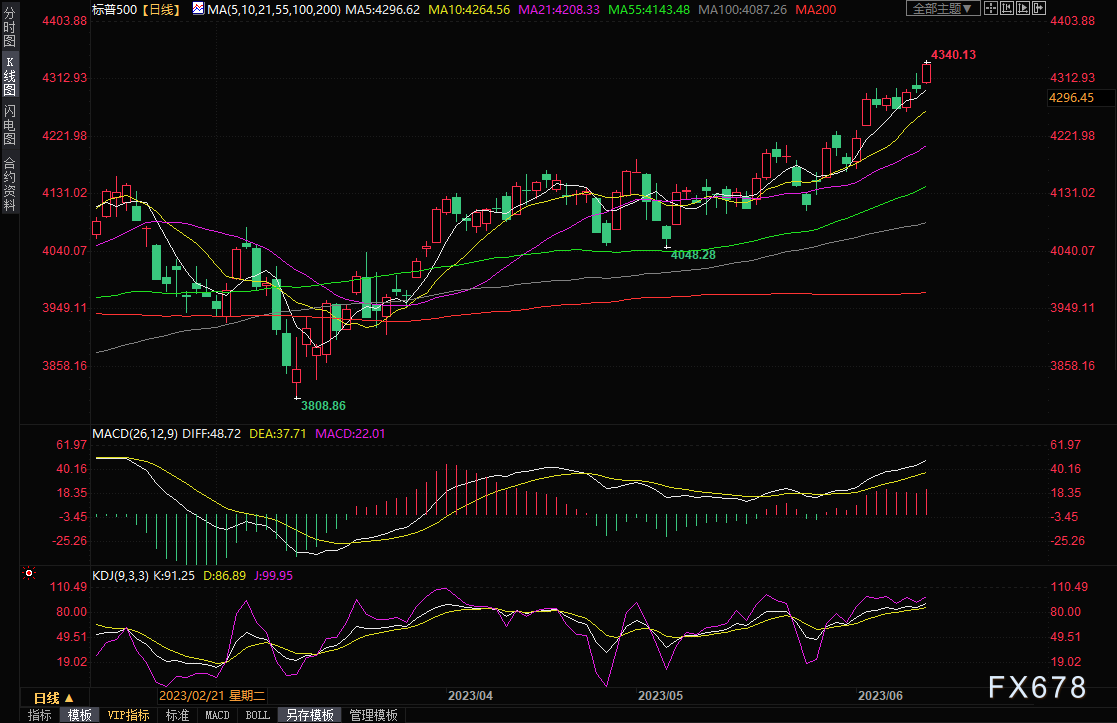Click the MA55:4143.48 value label

click(x=649, y=10)
